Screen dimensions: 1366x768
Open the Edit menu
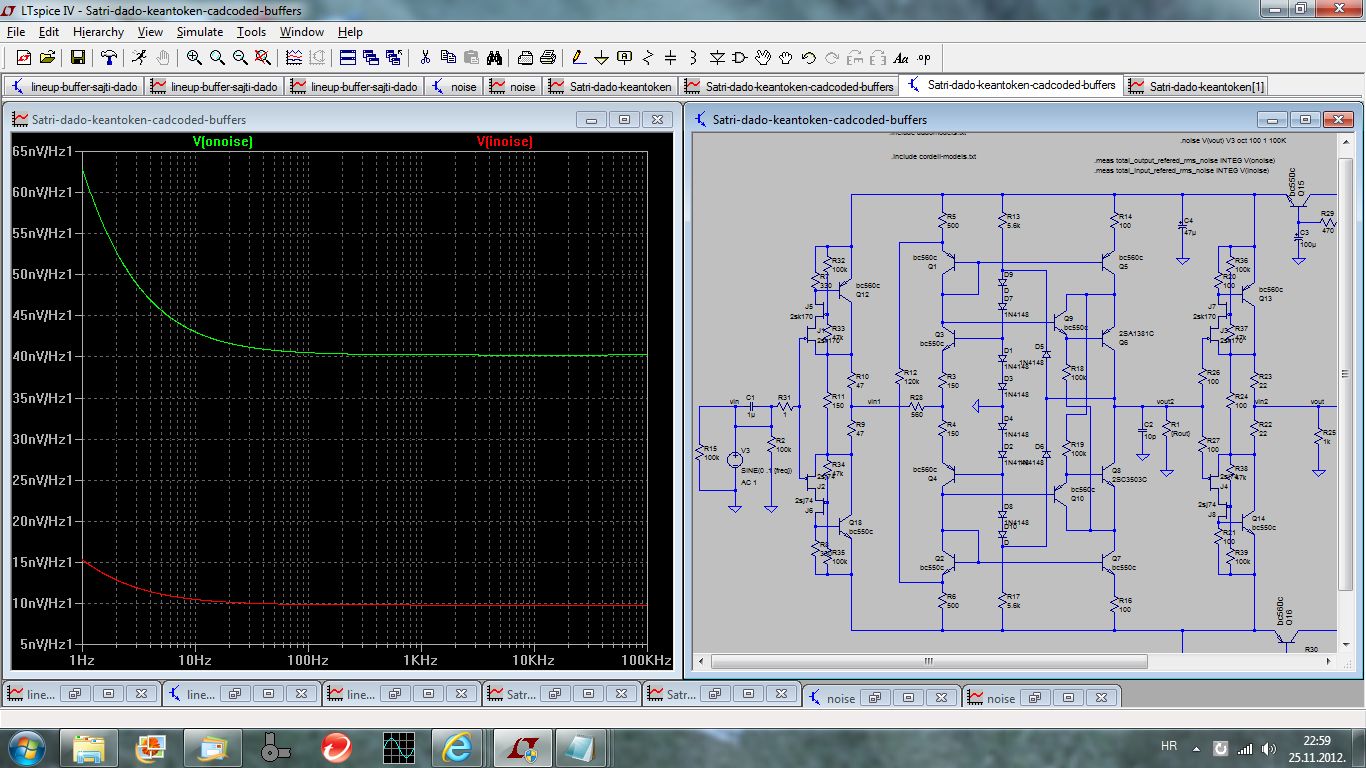(49, 32)
